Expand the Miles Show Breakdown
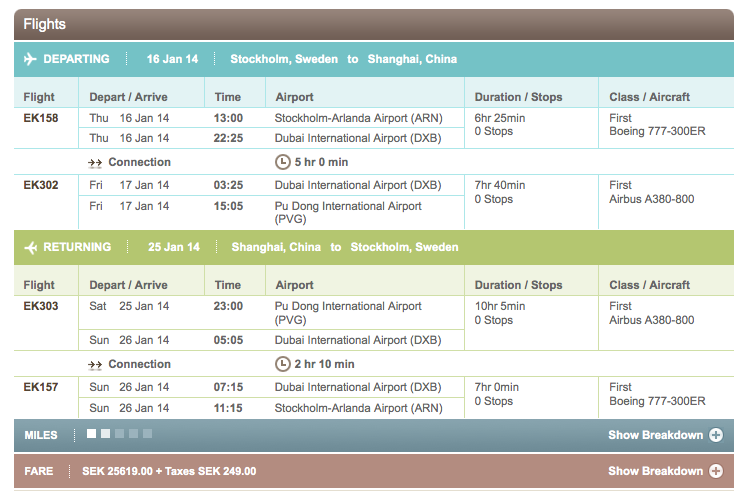Viewport: 746px width, 498px height. click(x=656, y=435)
